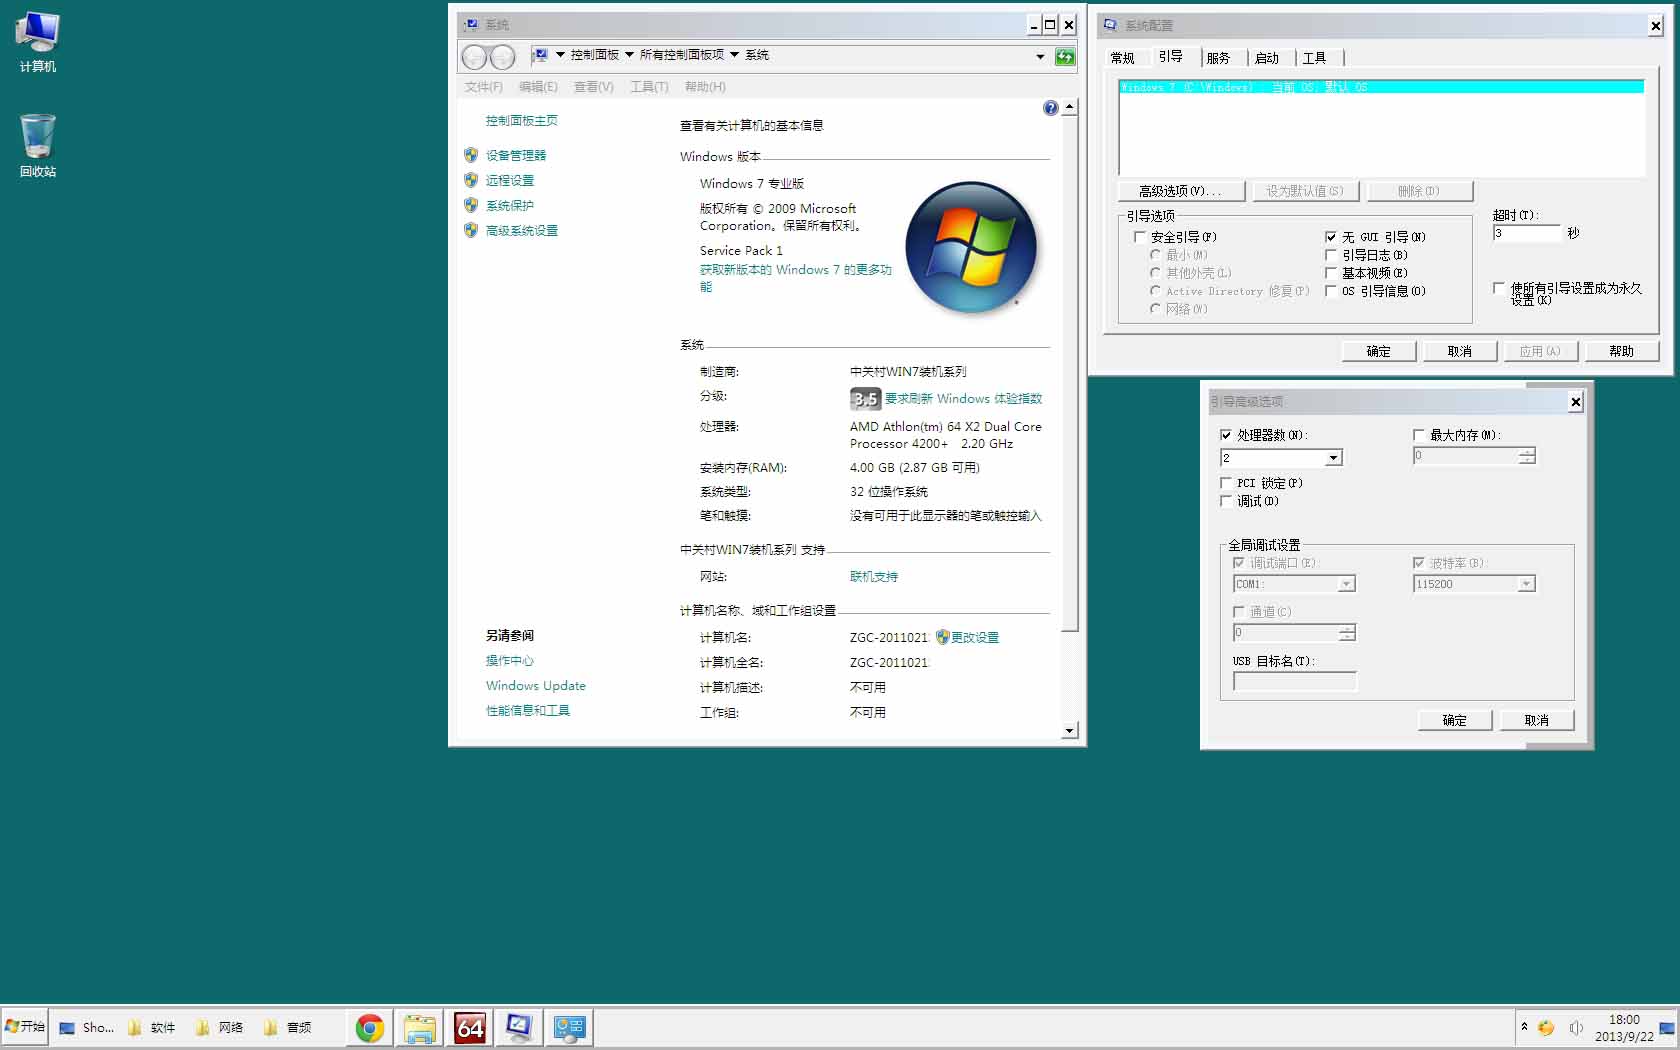Screen dimensions: 1680x1050
Task: Expand the 控制面板 breadcrumb dropdown arrow
Action: 629,55
